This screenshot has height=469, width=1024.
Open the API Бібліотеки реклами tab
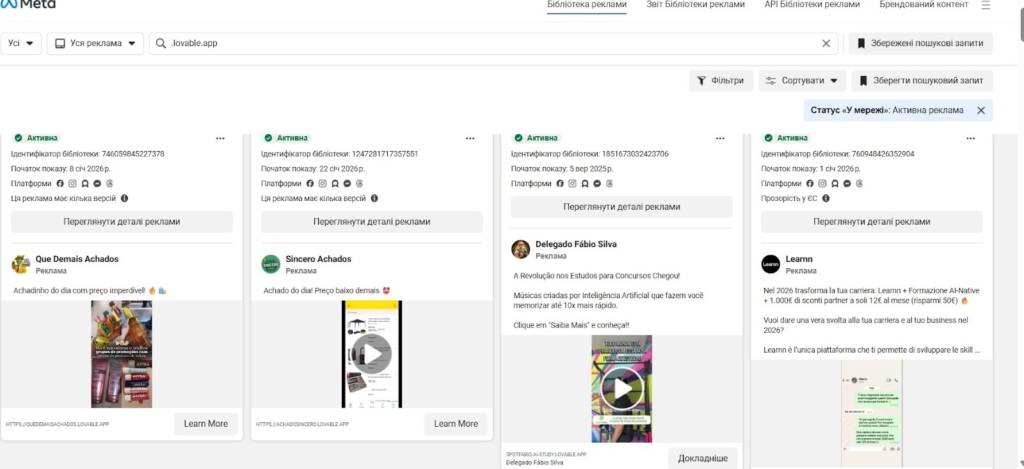pos(811,5)
